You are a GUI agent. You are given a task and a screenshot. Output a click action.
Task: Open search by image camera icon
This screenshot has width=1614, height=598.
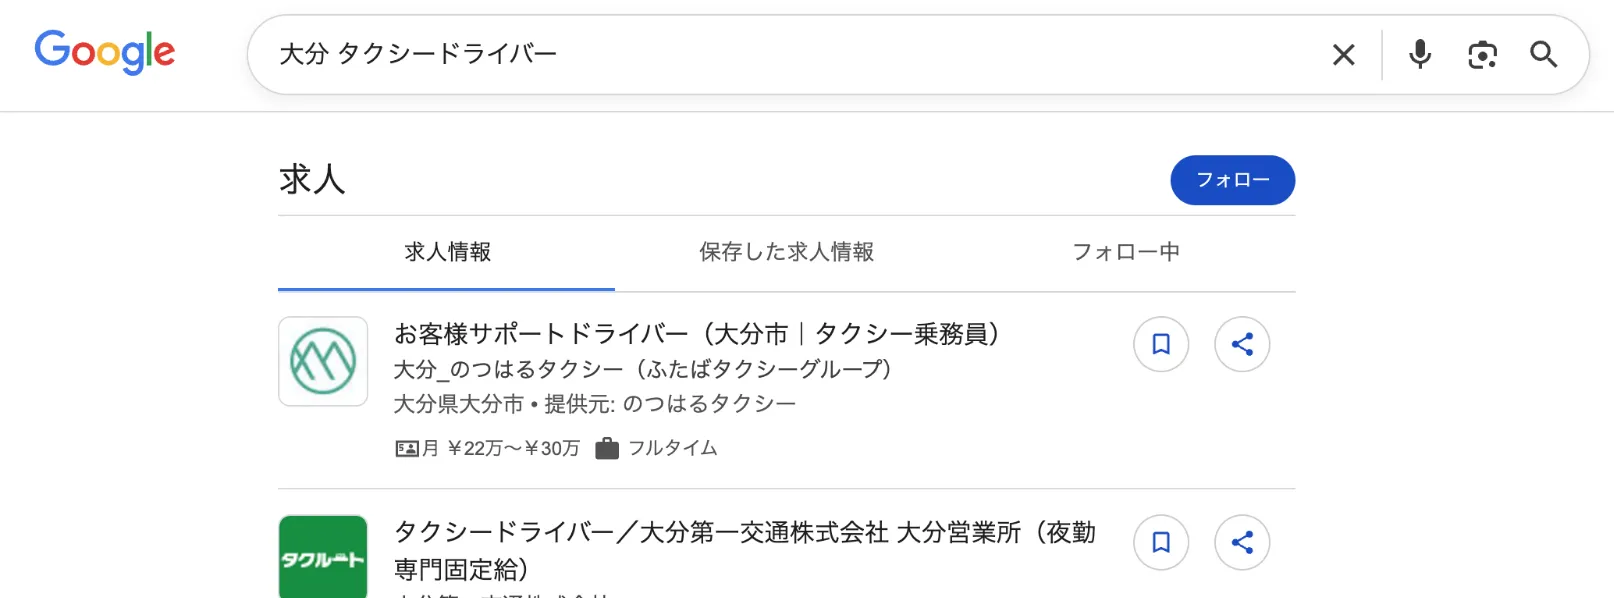coord(1482,55)
